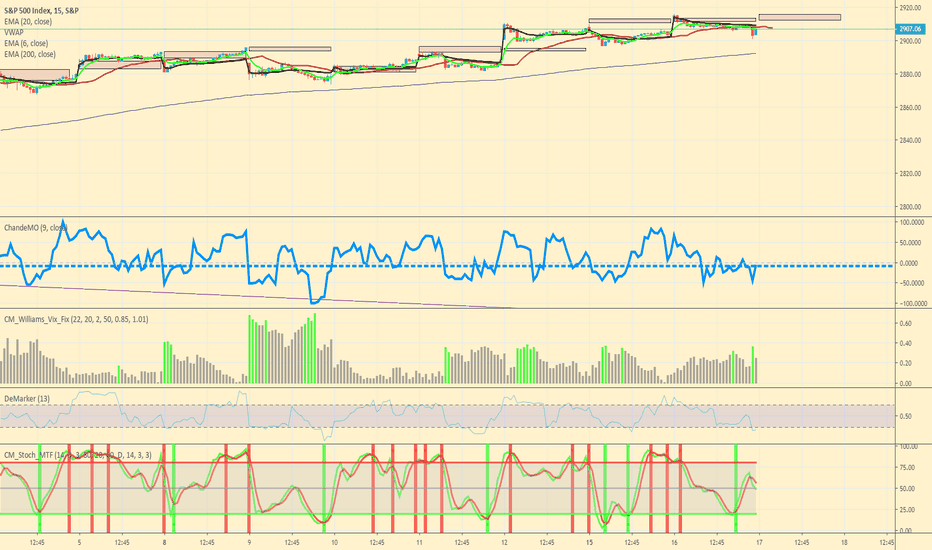Click the 2880.00 price axis value
Viewport: 932px width, 550px height.
click(x=909, y=74)
